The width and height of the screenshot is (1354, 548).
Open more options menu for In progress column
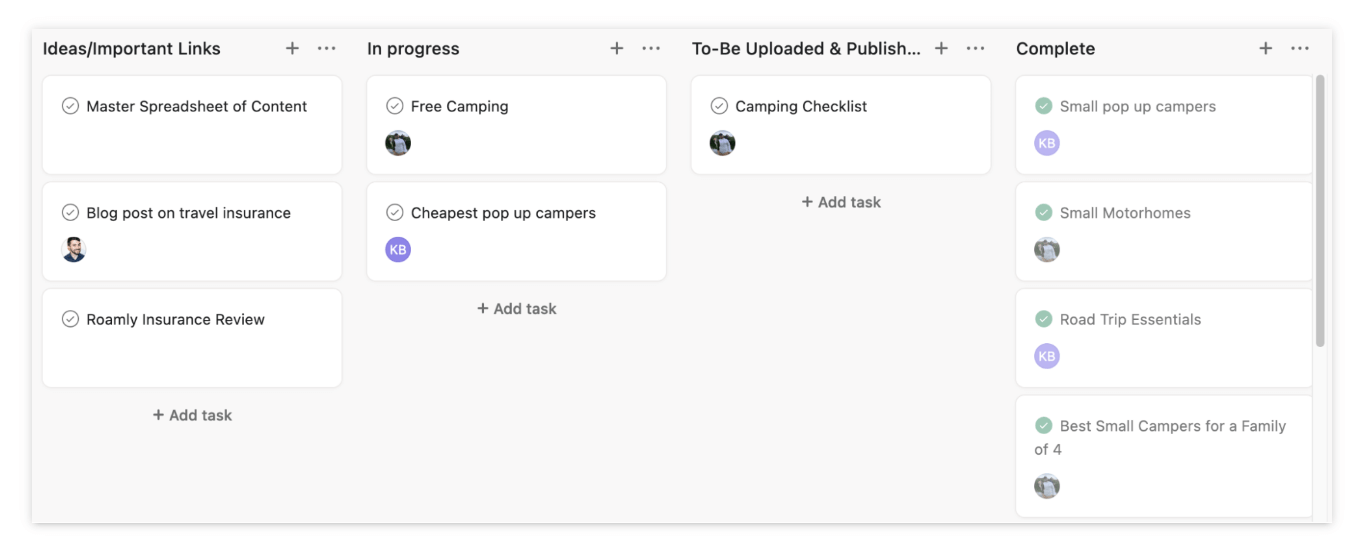(x=651, y=48)
